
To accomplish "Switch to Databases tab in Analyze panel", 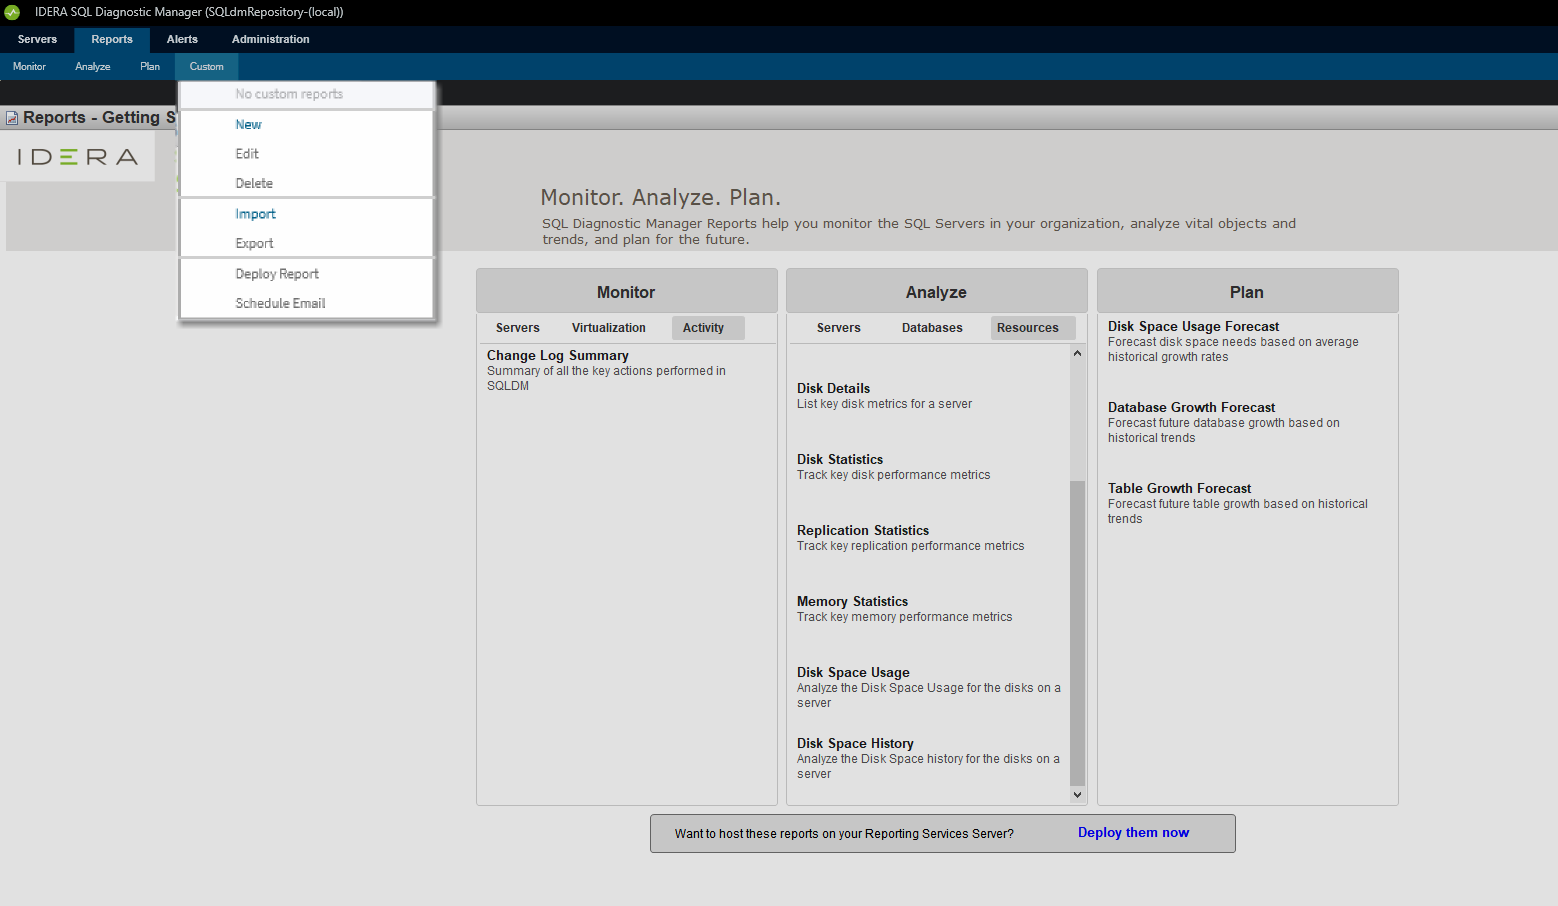I will tap(932, 328).
